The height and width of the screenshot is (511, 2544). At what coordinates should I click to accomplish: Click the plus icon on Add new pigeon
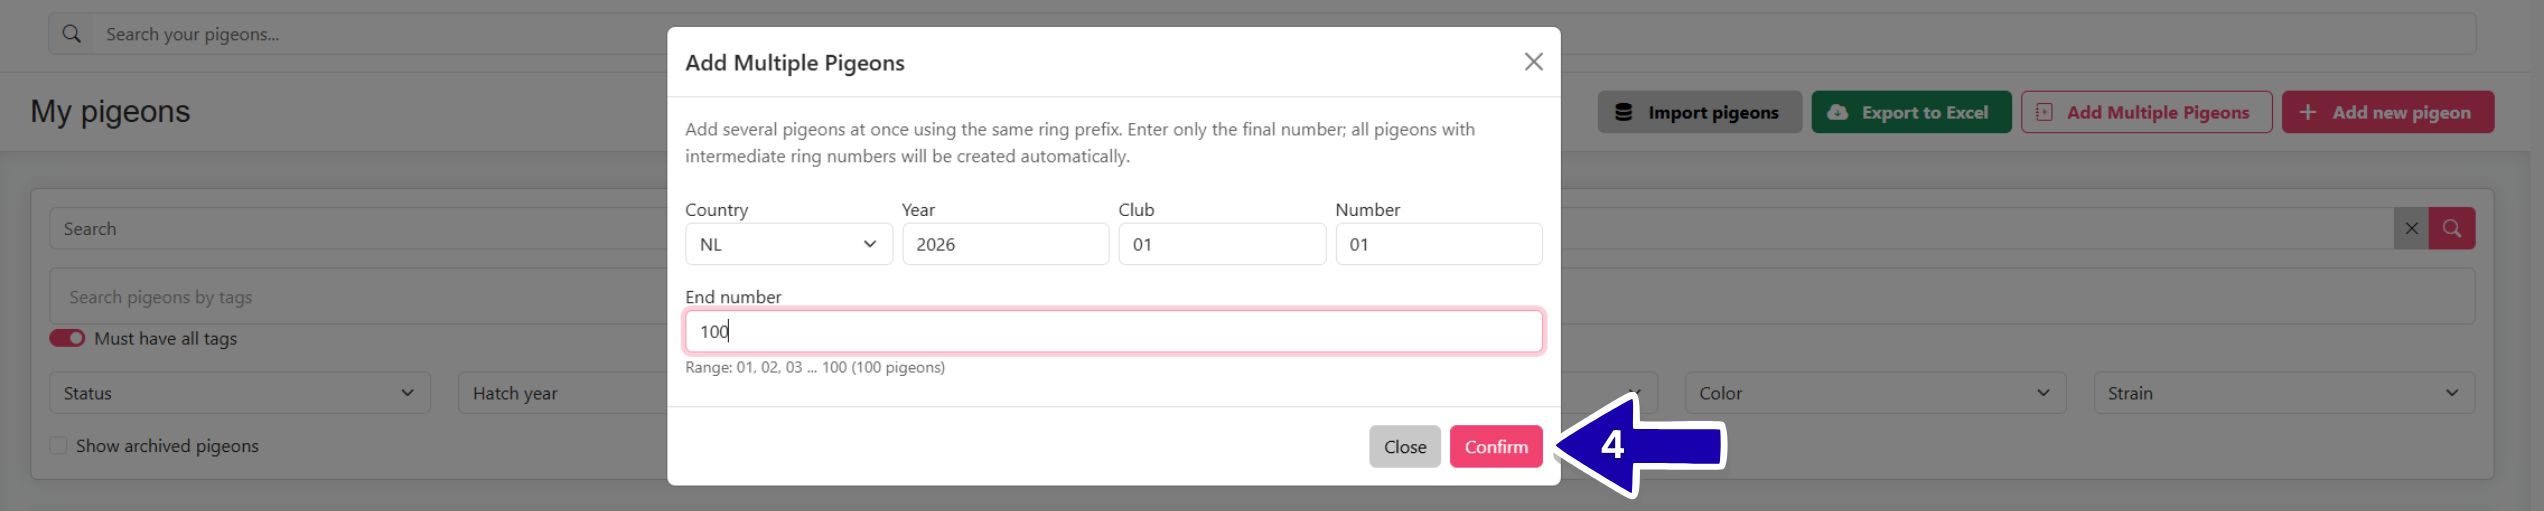[2308, 112]
